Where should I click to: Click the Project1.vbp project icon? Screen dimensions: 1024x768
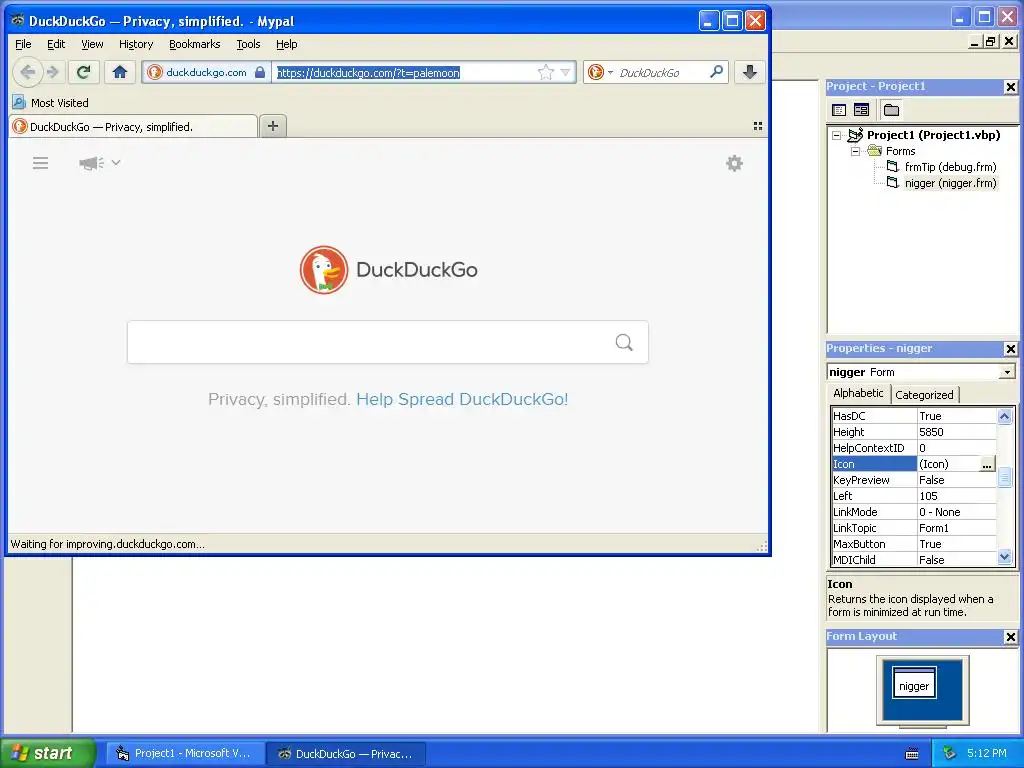tap(856, 135)
